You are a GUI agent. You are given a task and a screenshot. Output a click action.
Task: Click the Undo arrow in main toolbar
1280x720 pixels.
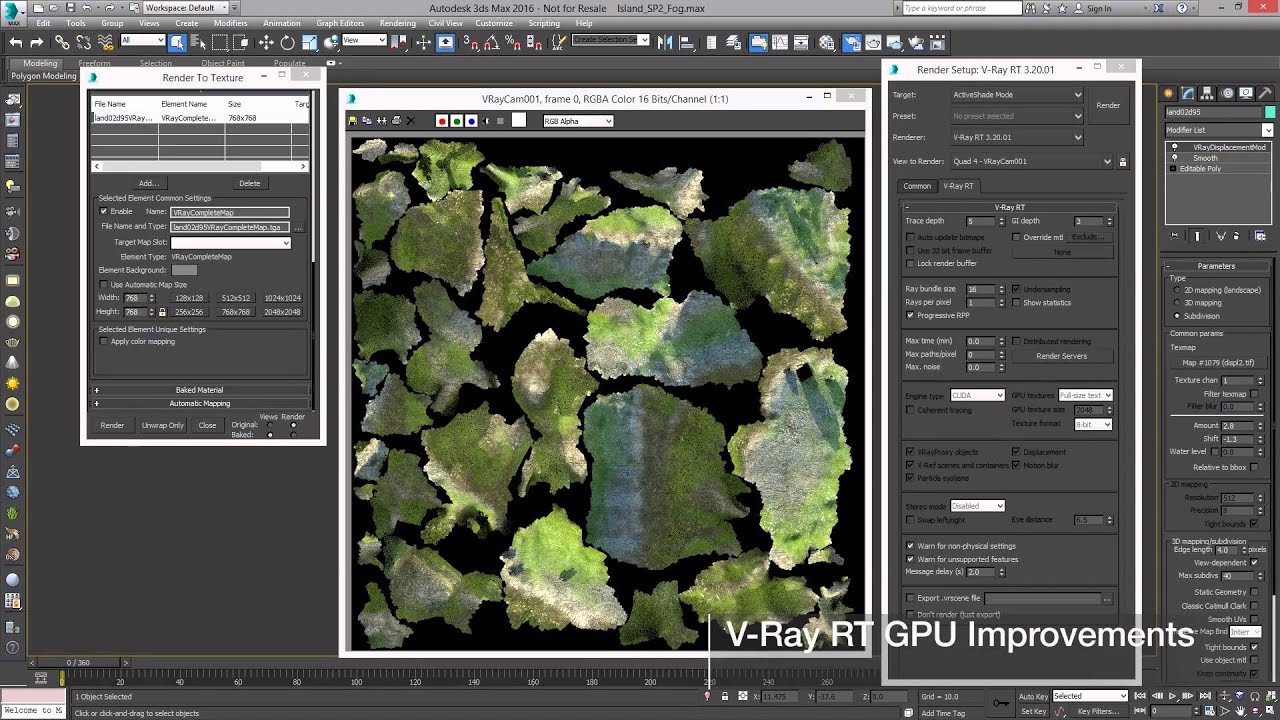[15, 42]
